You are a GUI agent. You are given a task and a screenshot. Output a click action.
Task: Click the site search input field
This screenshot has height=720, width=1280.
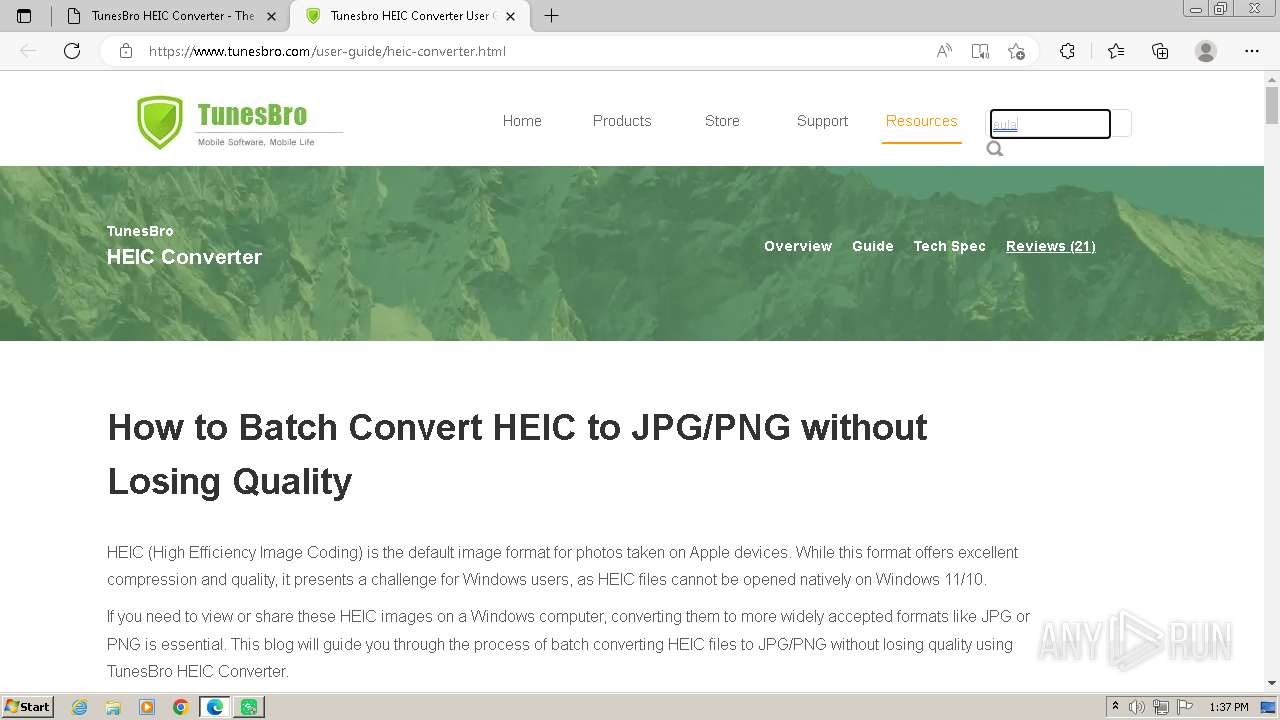pyautogui.click(x=1050, y=124)
